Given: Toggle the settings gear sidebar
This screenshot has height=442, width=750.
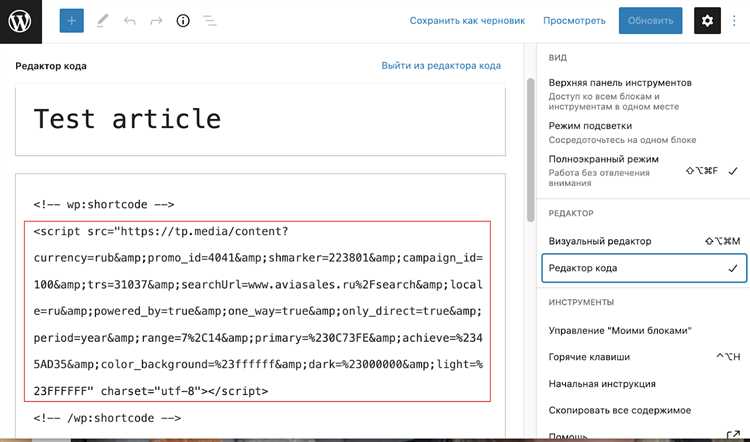Looking at the screenshot, I should [707, 21].
